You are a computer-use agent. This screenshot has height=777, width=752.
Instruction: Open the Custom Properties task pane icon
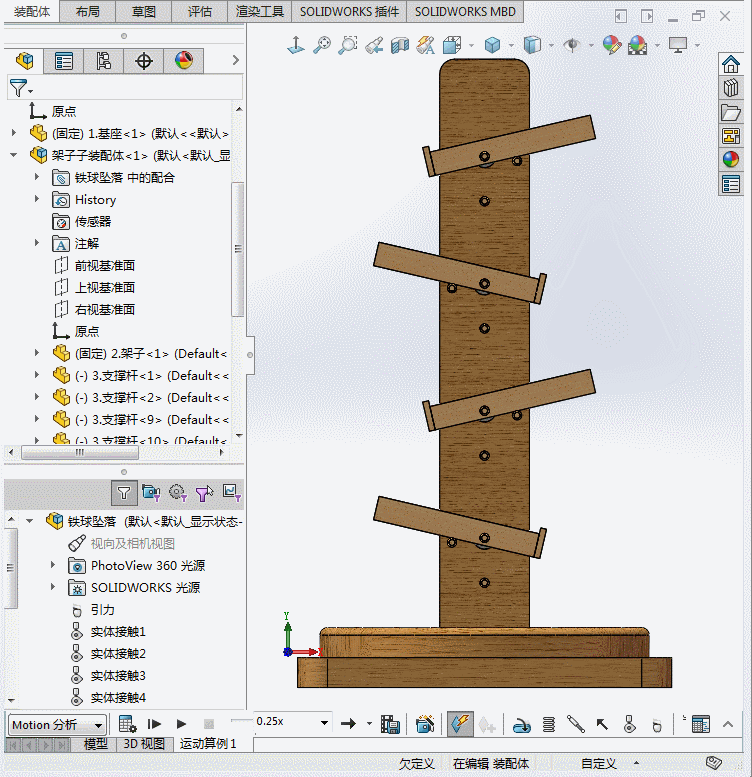click(731, 184)
